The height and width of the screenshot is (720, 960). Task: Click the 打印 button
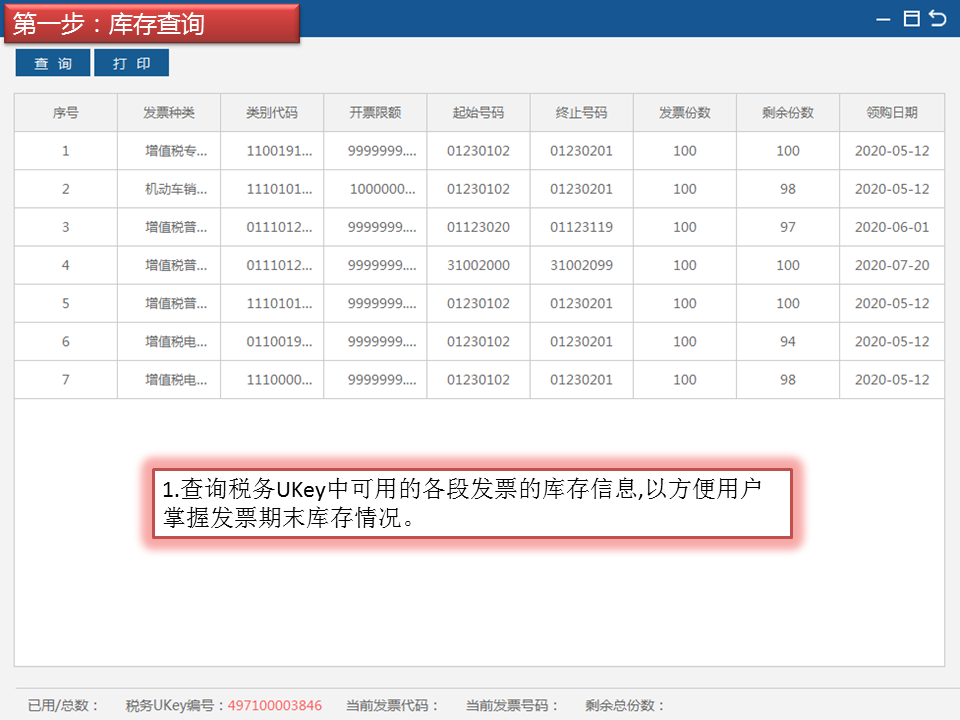132,63
